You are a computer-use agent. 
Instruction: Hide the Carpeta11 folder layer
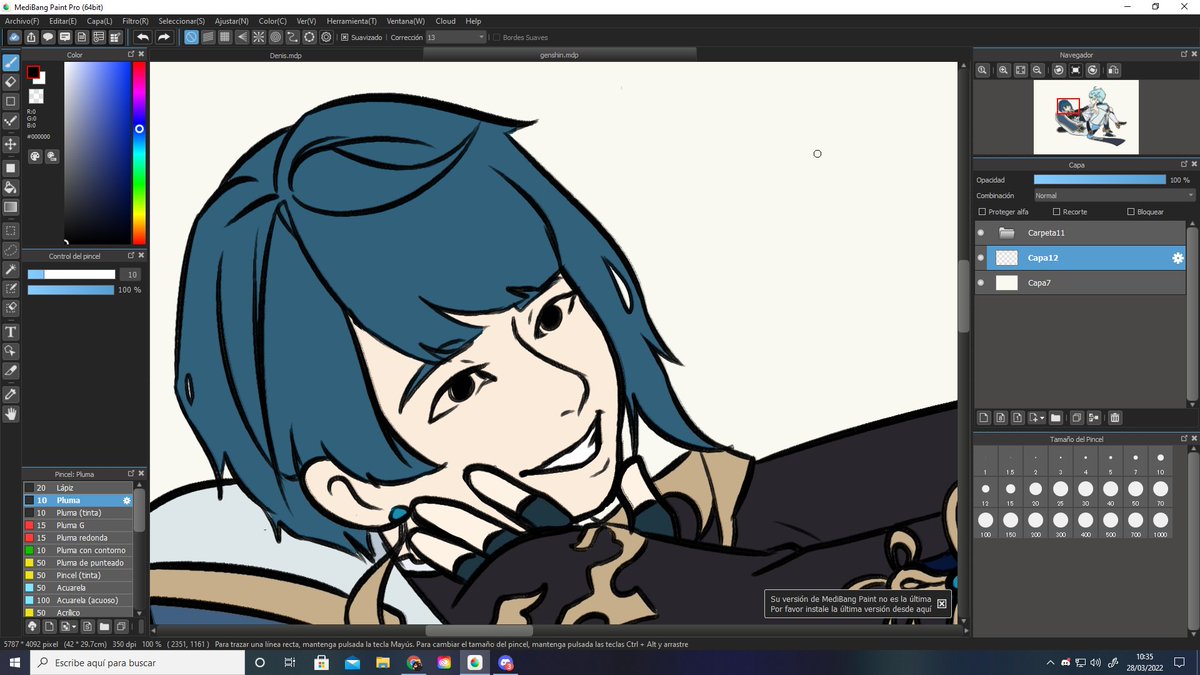[x=981, y=233]
